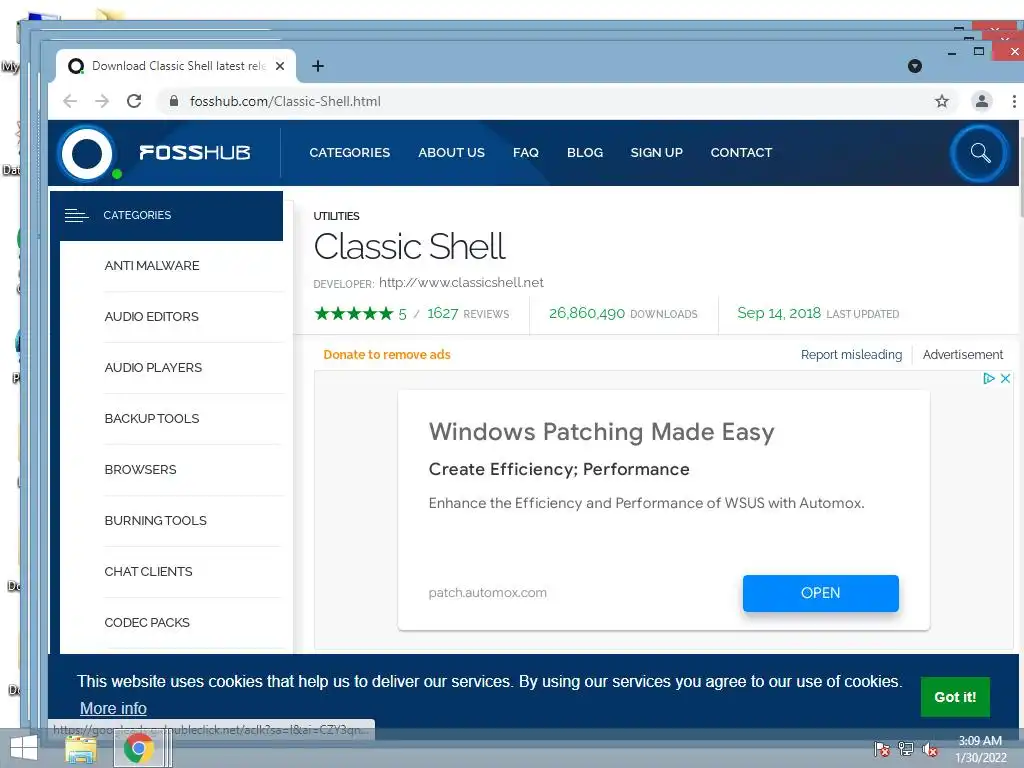Open the CONTACT menu item

click(x=741, y=153)
